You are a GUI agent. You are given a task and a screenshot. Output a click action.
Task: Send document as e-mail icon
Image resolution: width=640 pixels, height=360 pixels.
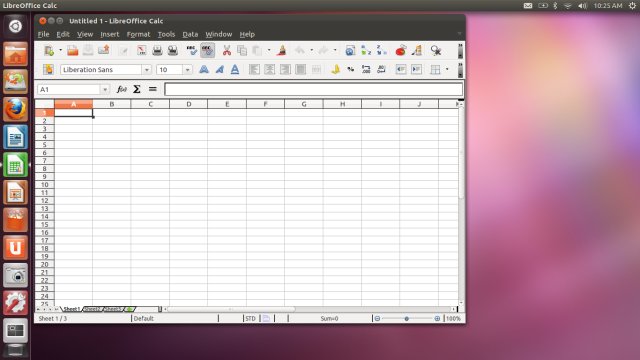pos(104,50)
